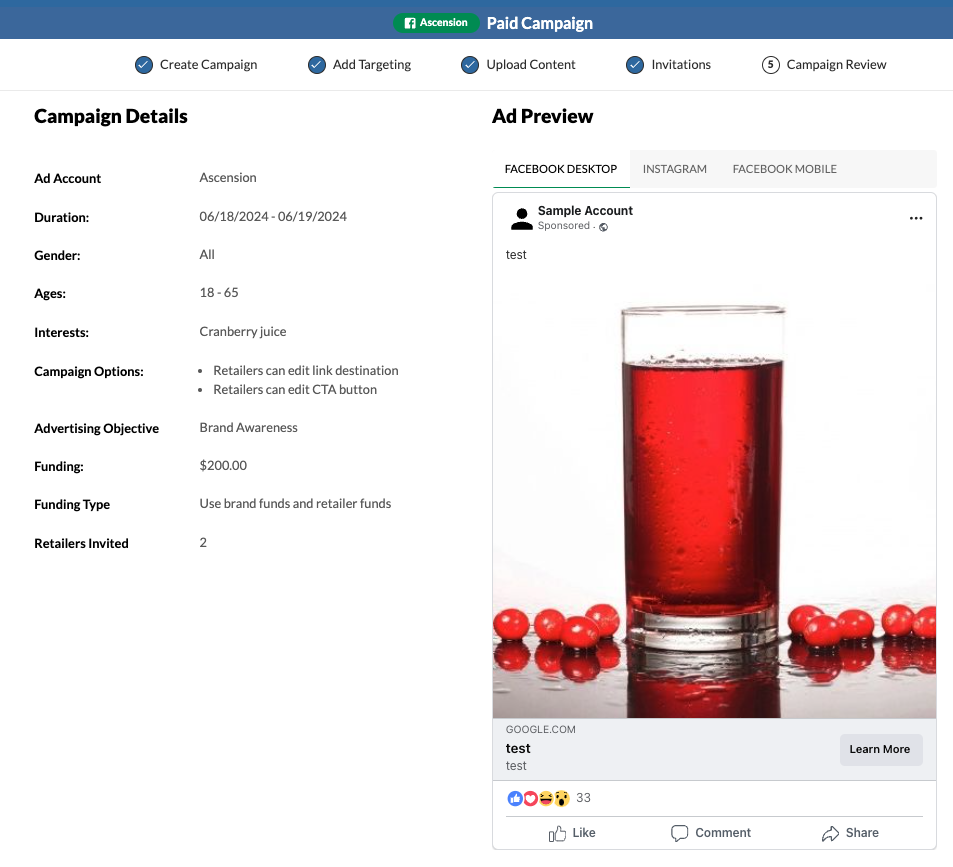The image size is (953, 867).
Task: Go to the Add Targeting step label
Action: click(372, 64)
